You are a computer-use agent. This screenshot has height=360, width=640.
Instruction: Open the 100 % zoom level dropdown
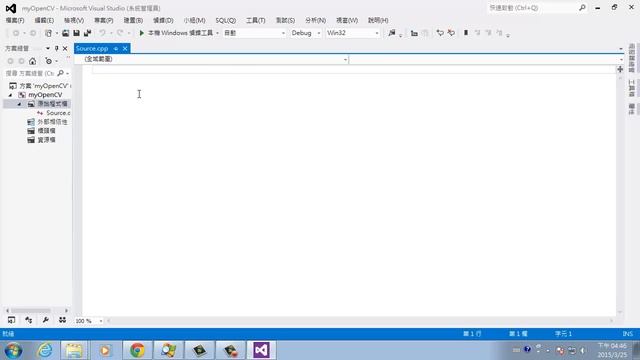[101, 321]
